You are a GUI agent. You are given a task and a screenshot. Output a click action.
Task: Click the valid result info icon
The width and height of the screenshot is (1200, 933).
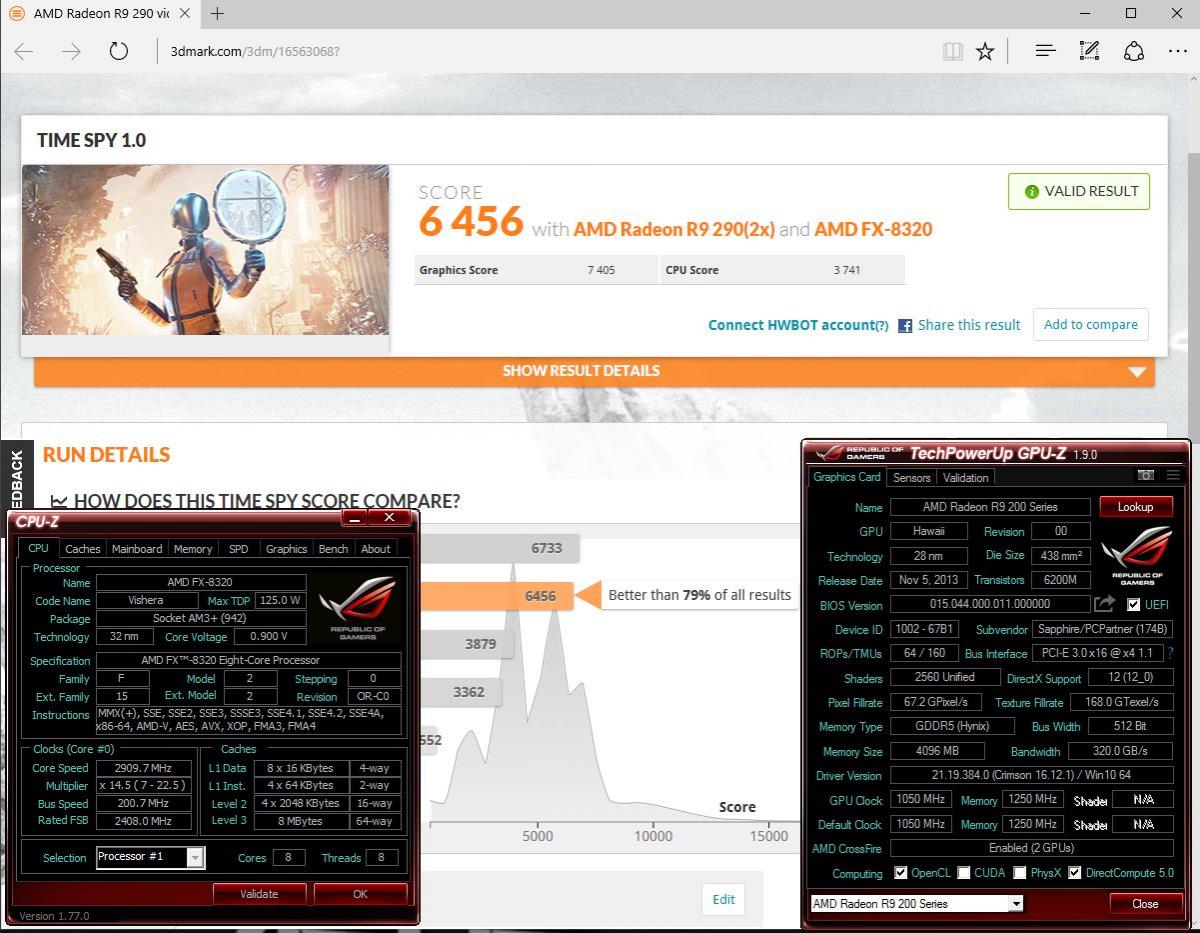tap(1031, 191)
